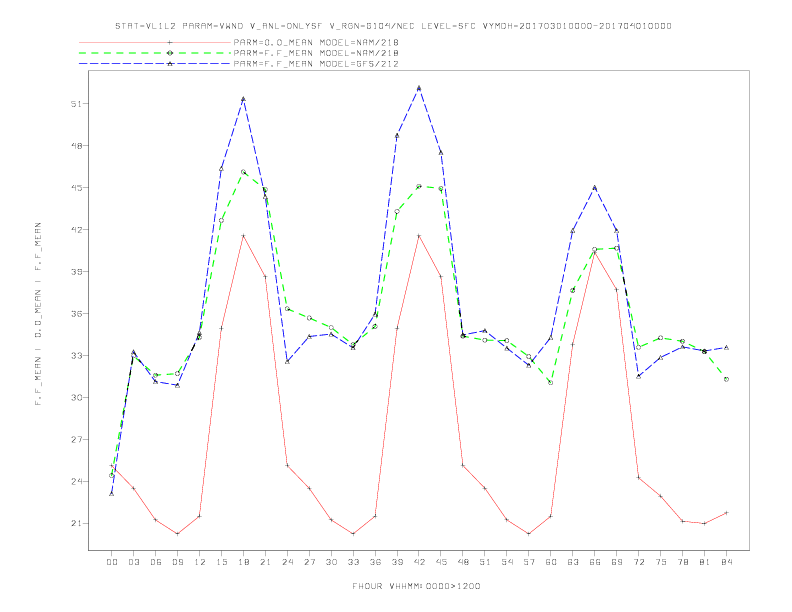Screen dimensions: 792x612
Task: Click x-axis tick label 51
Action: click(x=485, y=562)
